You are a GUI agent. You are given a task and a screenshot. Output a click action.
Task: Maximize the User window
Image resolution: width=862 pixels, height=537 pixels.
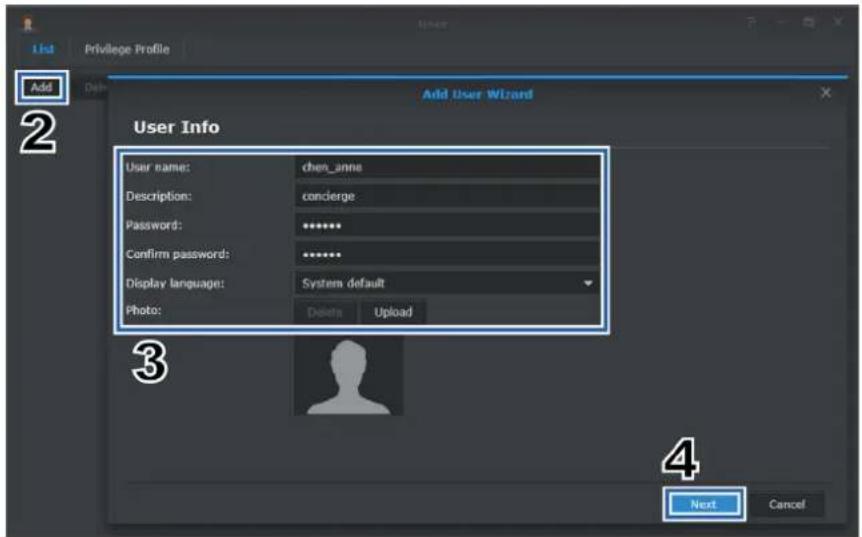[809, 23]
